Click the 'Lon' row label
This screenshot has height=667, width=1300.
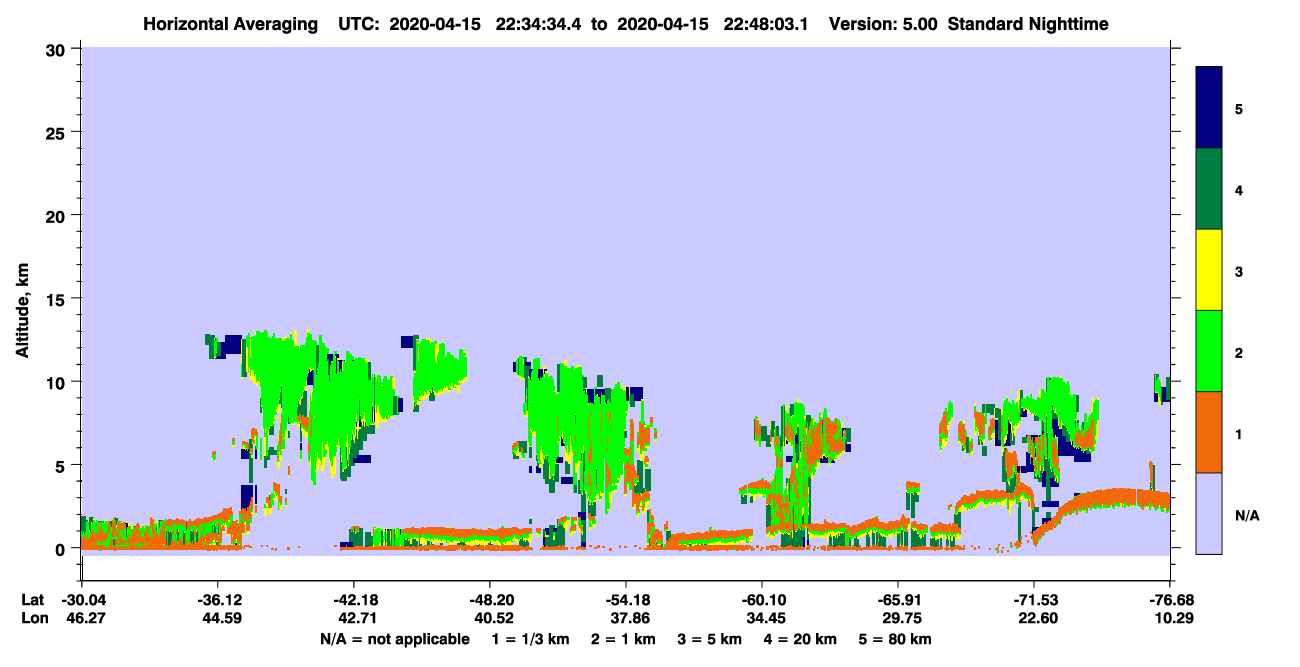click(33, 619)
